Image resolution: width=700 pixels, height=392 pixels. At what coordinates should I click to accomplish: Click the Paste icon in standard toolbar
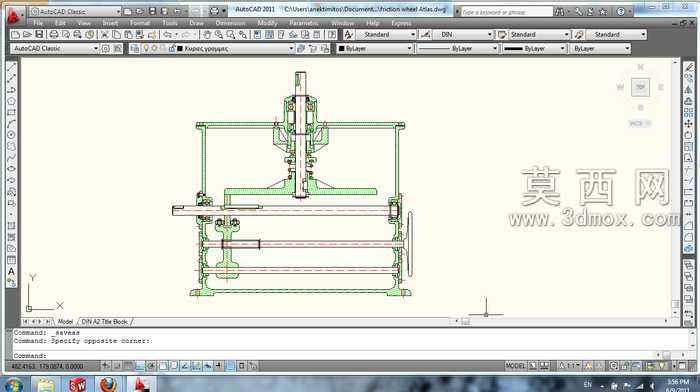coord(129,34)
